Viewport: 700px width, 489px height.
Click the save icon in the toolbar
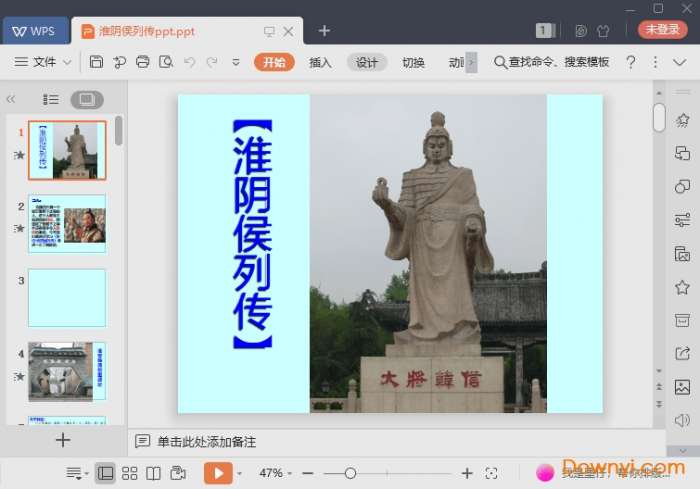96,62
